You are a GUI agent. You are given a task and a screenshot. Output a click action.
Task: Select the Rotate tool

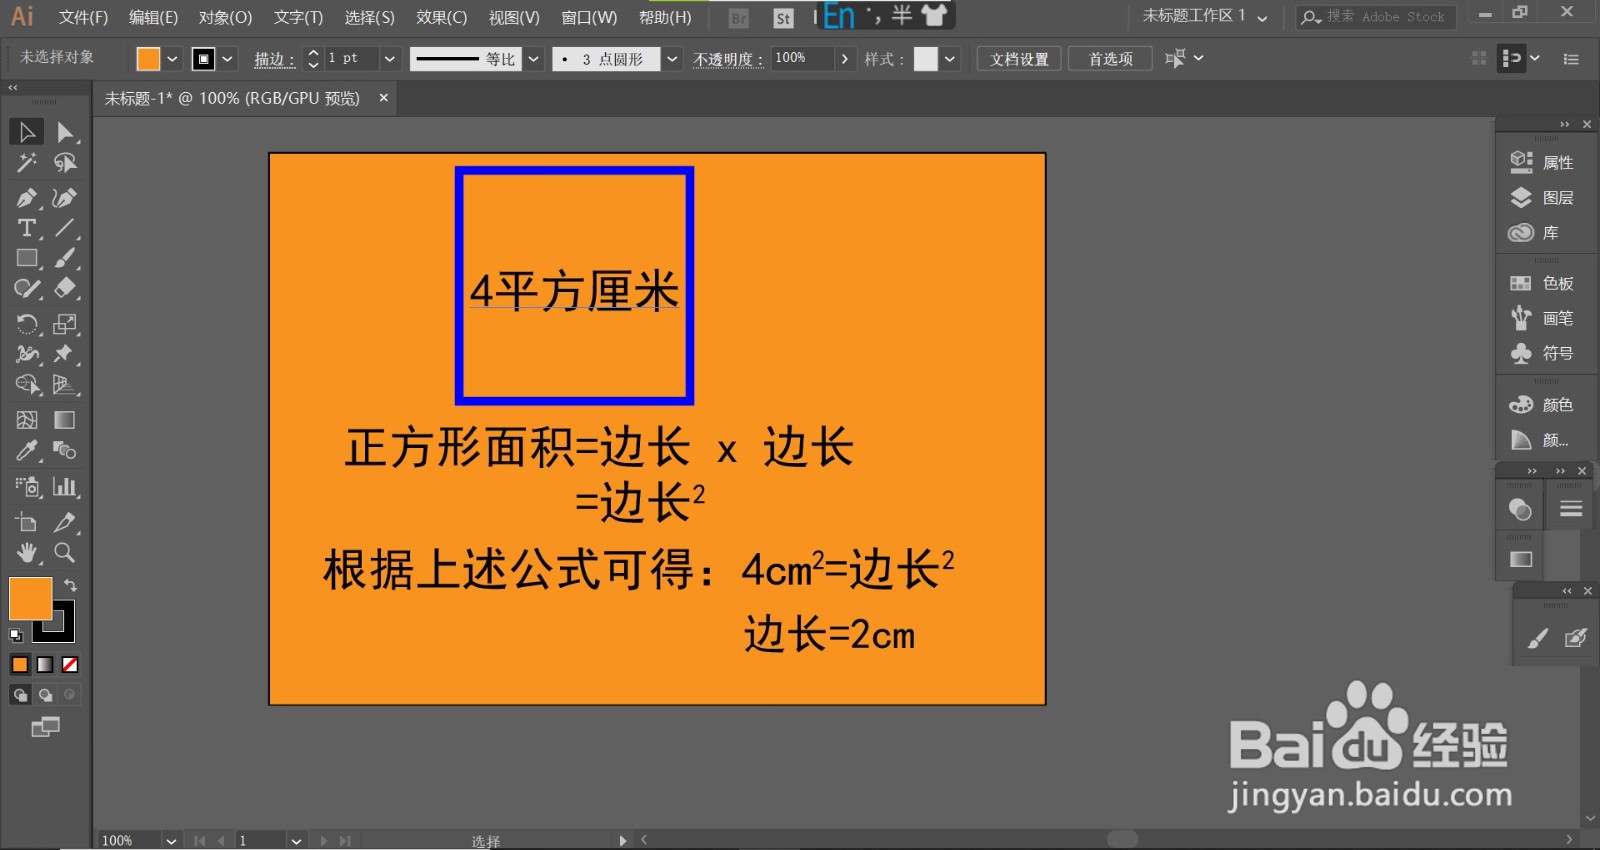coord(27,324)
